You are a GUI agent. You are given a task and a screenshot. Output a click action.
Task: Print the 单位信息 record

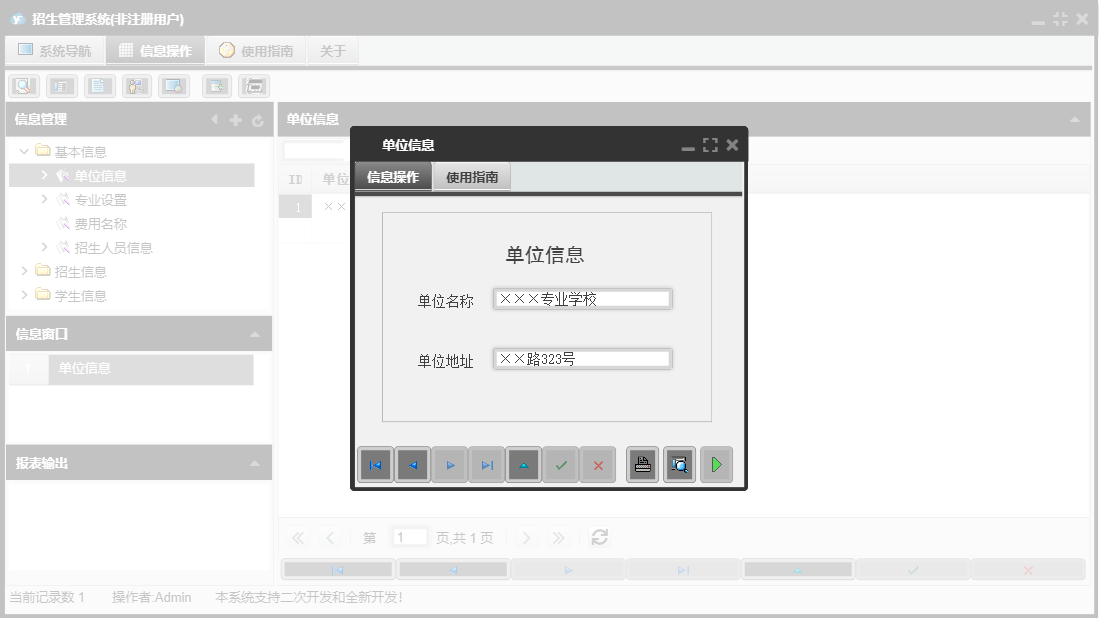pos(641,464)
